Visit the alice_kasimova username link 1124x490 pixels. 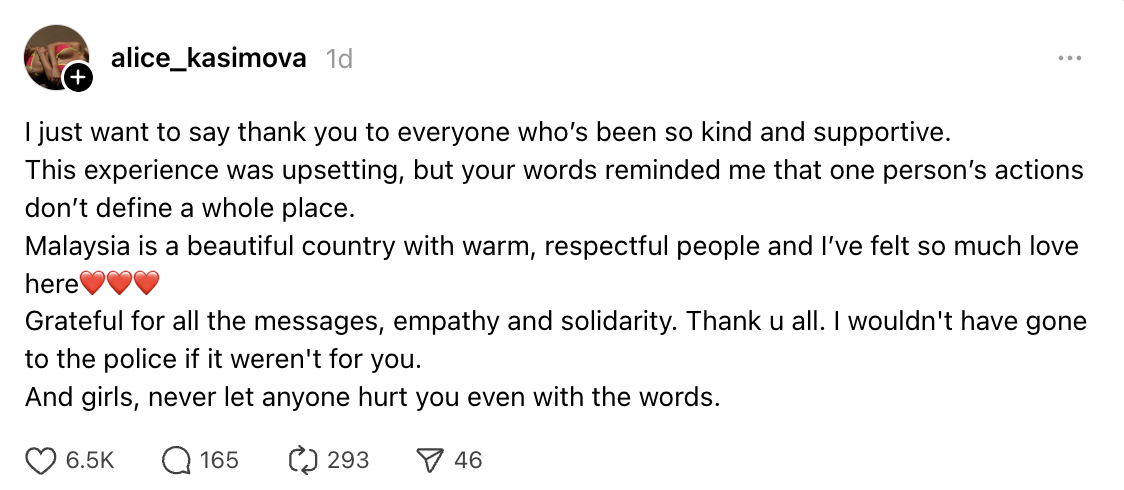(209, 59)
